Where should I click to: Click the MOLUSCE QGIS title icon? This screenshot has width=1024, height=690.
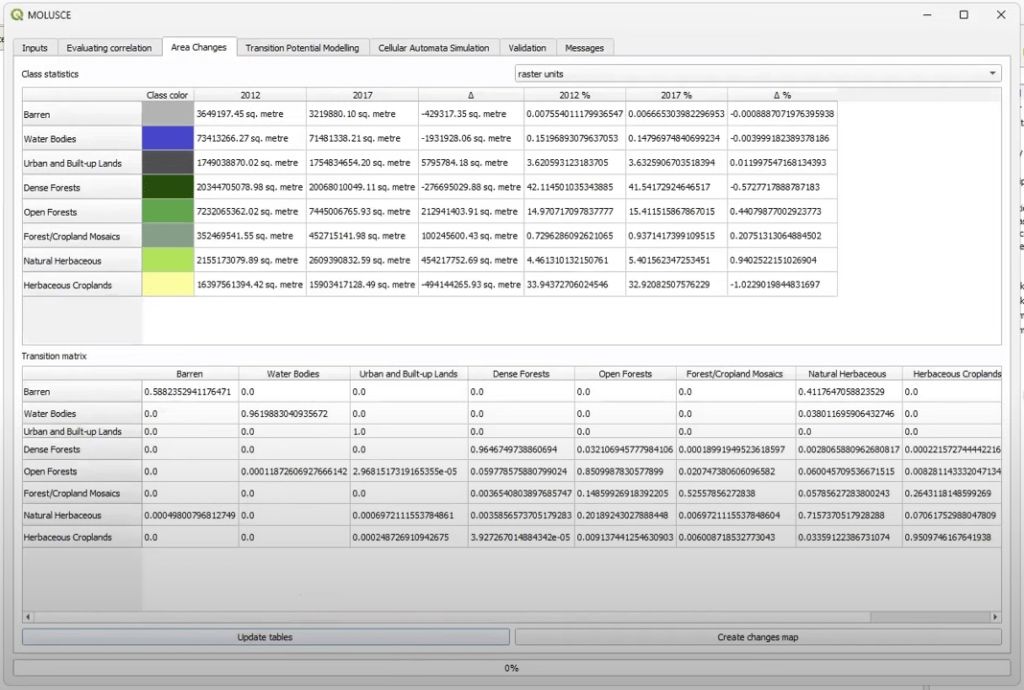[x=17, y=14]
